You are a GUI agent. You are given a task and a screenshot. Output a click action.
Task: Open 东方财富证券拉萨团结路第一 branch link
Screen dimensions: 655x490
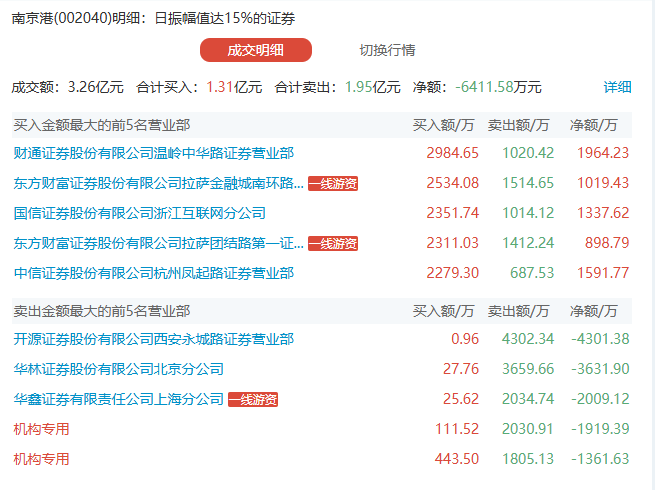[x=159, y=243]
